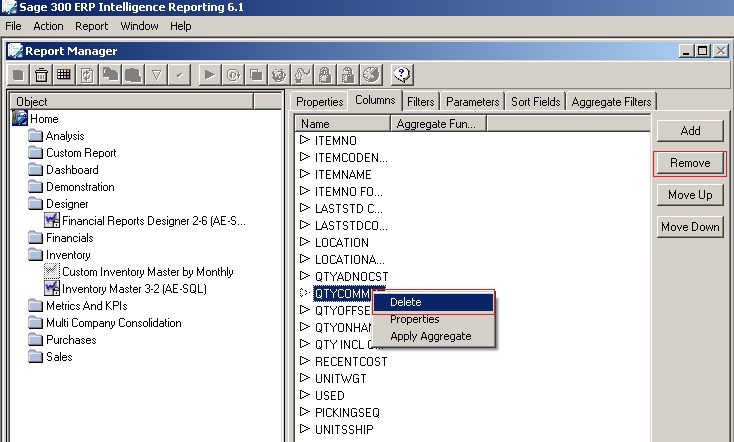The width and height of the screenshot is (734, 442).
Task: Switch to the Parameters tab
Action: tap(472, 102)
